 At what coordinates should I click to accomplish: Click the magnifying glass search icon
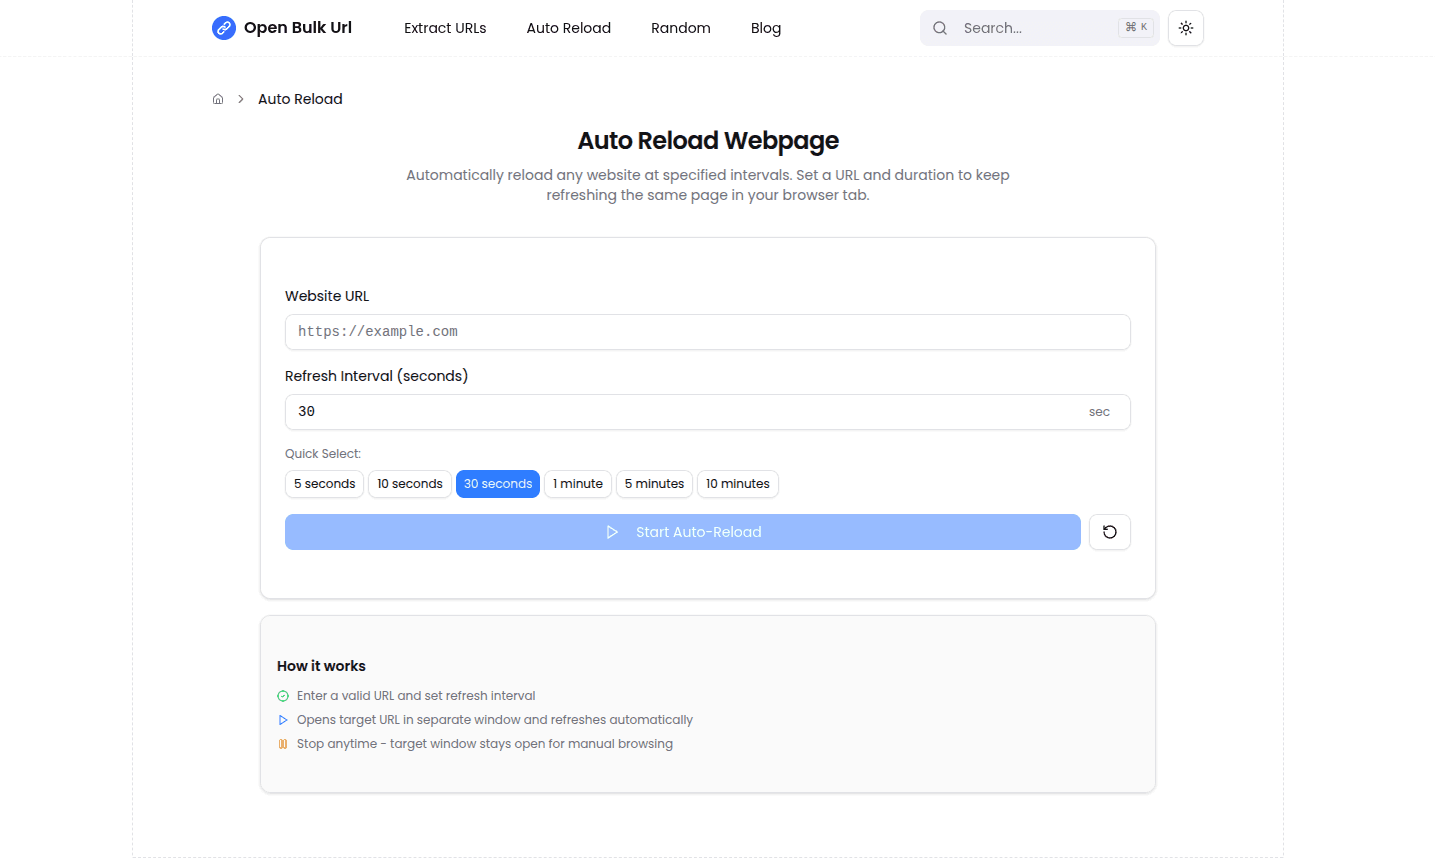click(939, 28)
